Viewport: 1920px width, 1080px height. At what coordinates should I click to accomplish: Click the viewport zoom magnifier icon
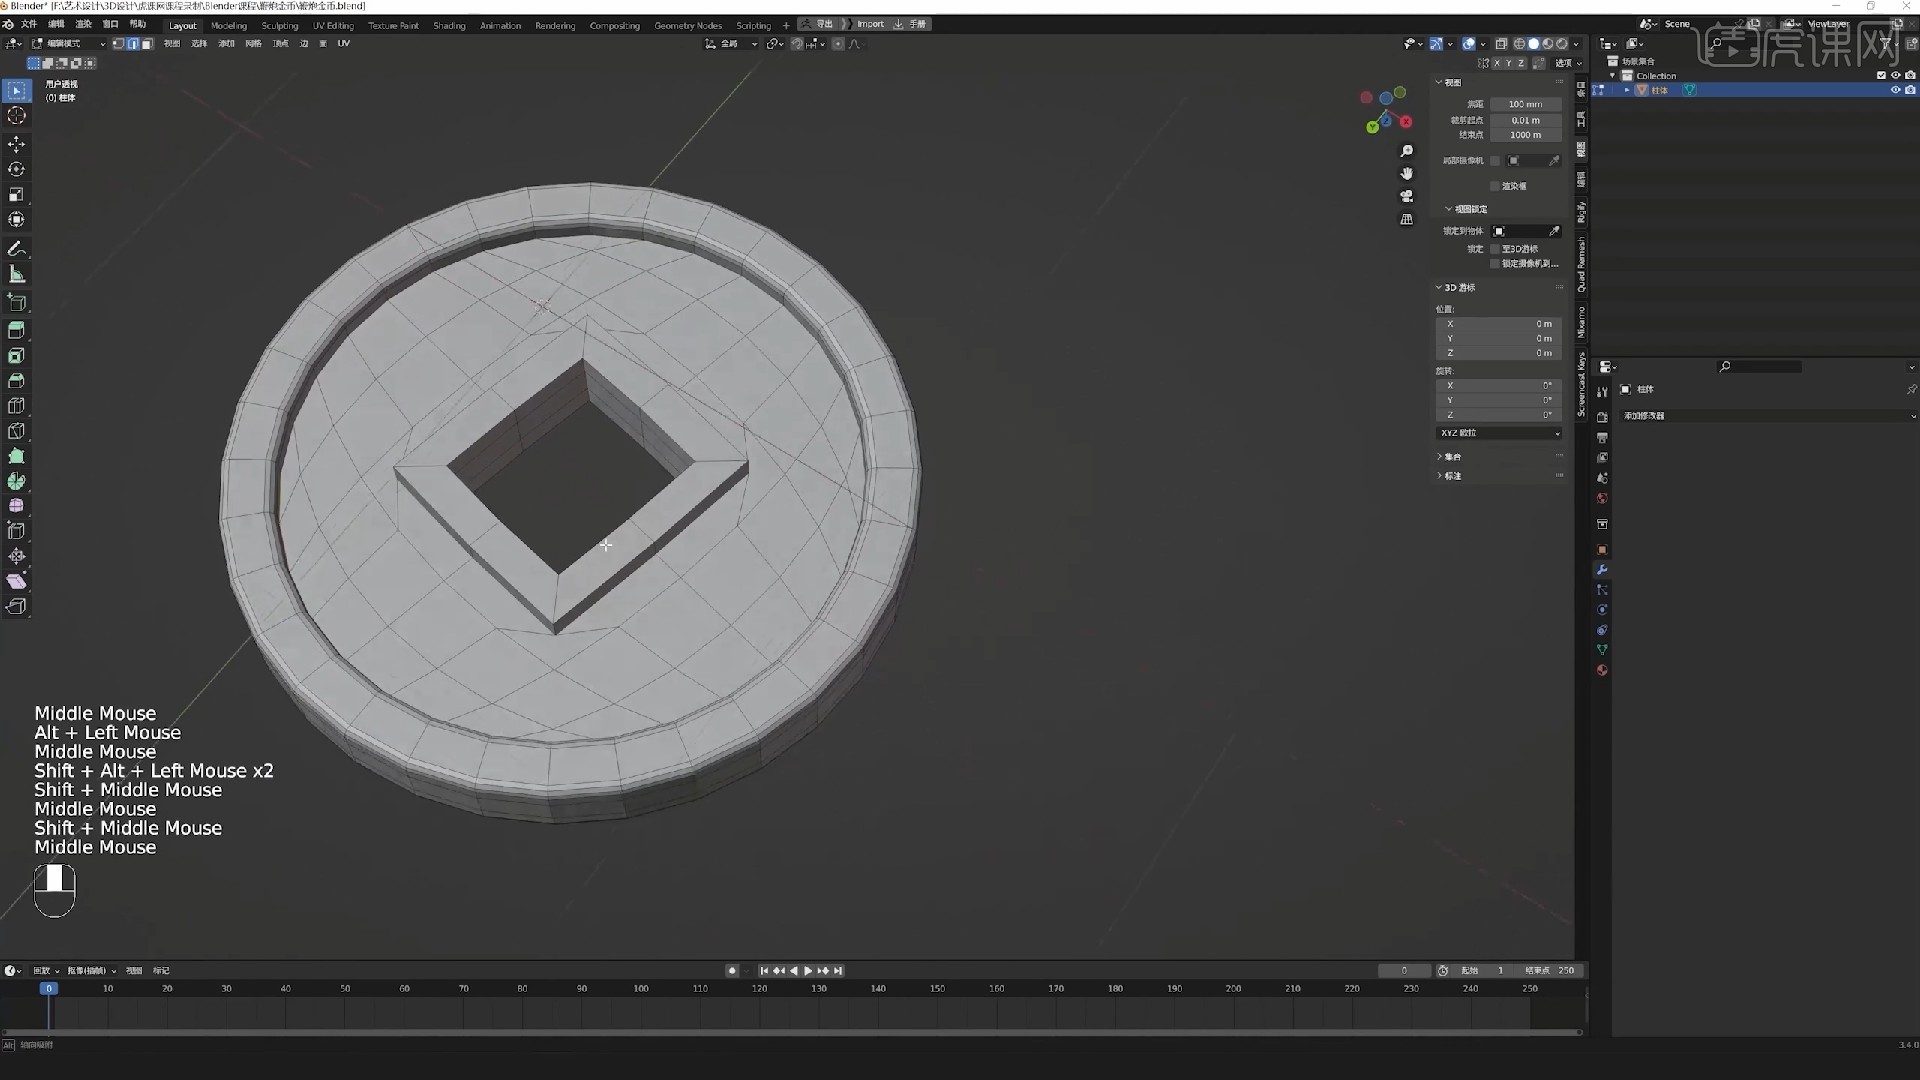coord(1407,151)
